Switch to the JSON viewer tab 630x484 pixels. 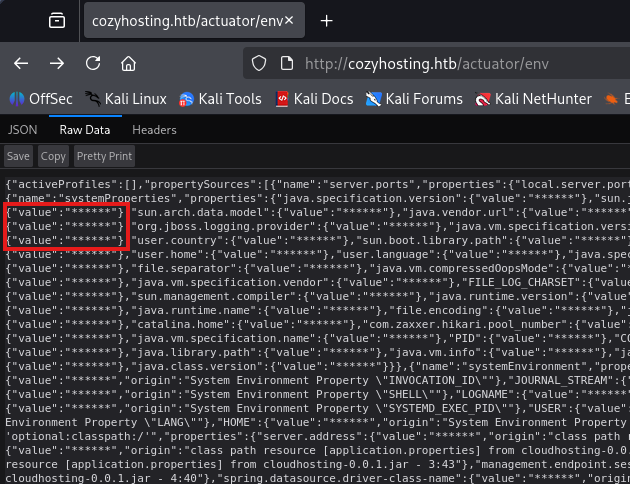click(23, 130)
